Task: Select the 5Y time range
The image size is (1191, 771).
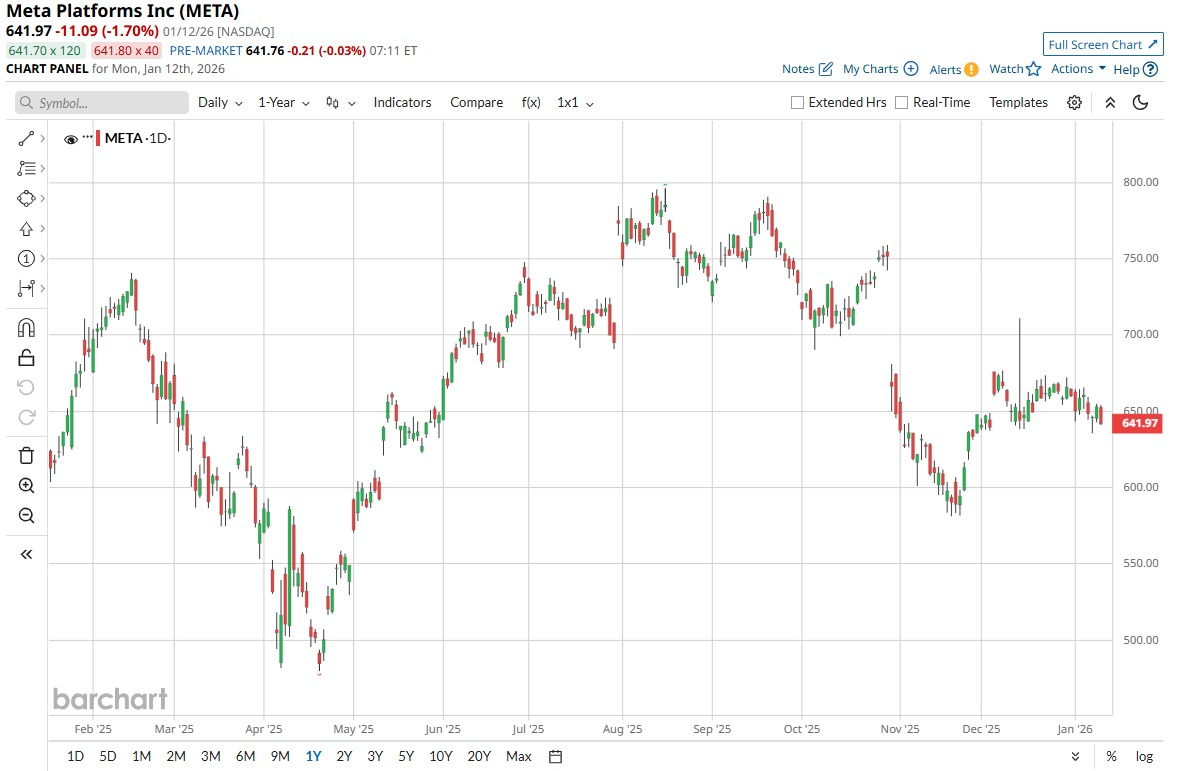Action: point(406,757)
